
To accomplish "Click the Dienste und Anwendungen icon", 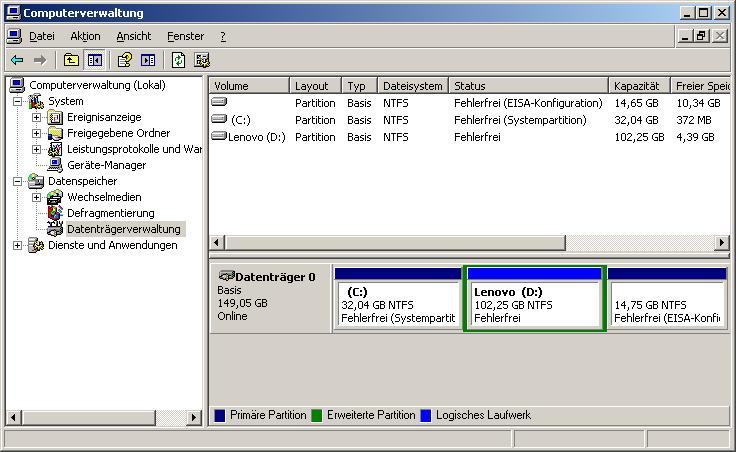I will (36, 245).
